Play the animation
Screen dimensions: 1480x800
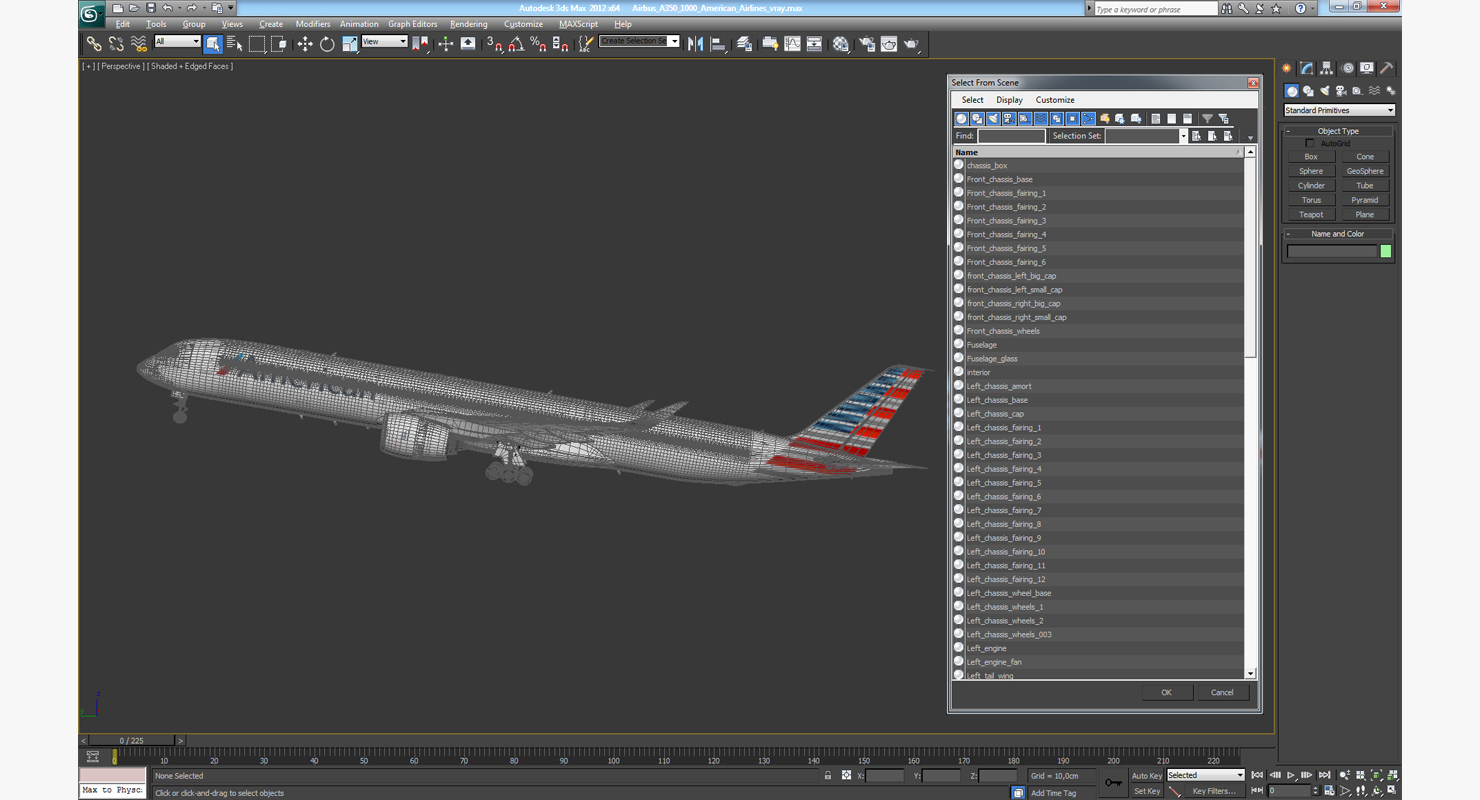pyautogui.click(x=1290, y=775)
